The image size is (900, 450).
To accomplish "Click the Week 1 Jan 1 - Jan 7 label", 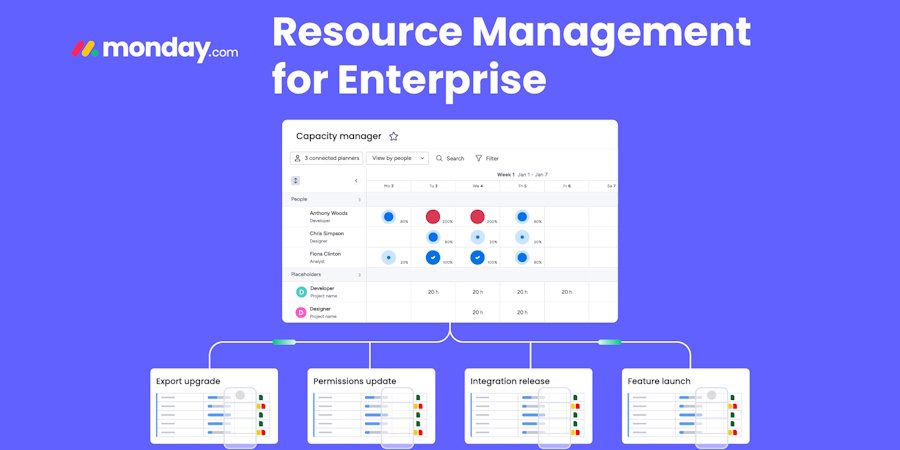I will coord(522,174).
